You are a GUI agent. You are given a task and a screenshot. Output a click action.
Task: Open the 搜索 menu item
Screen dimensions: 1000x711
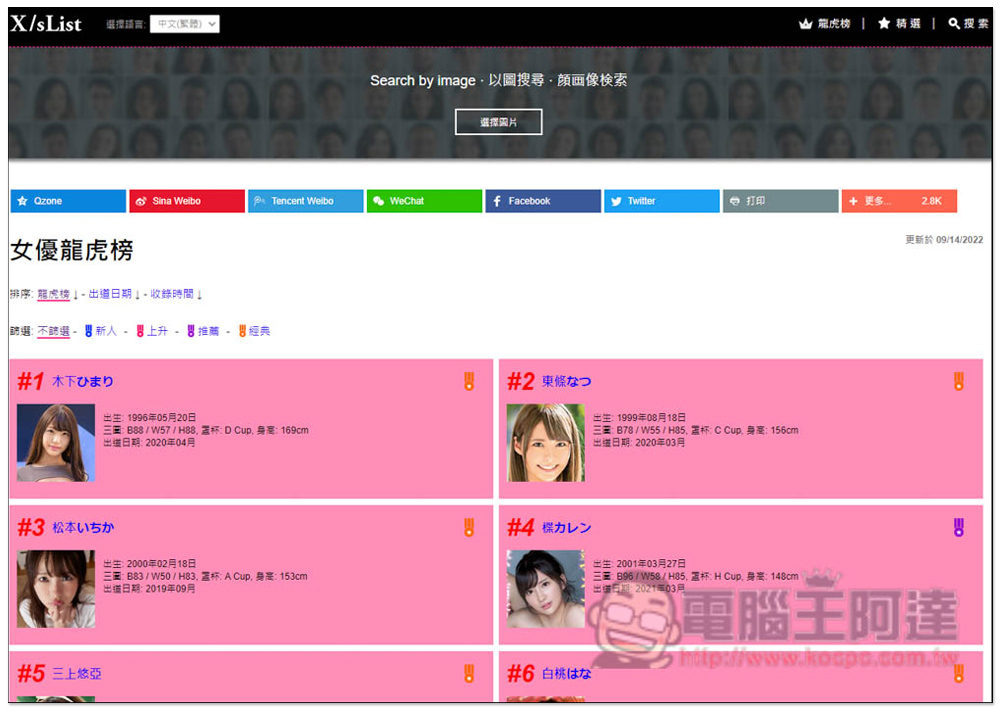click(x=976, y=24)
